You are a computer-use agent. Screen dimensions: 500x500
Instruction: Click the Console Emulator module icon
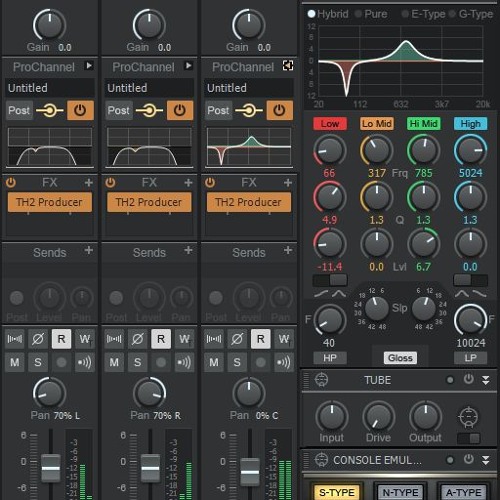coord(321,460)
